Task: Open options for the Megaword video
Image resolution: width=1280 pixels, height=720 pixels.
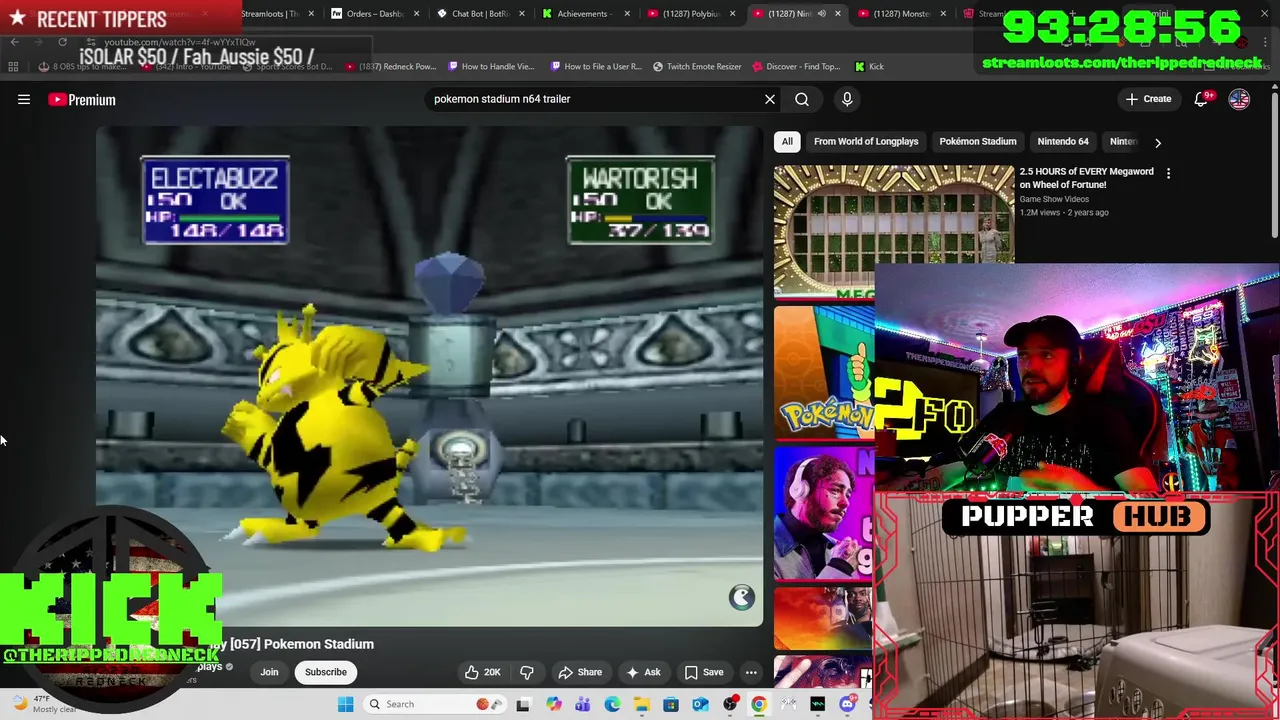Action: pos(1168,173)
